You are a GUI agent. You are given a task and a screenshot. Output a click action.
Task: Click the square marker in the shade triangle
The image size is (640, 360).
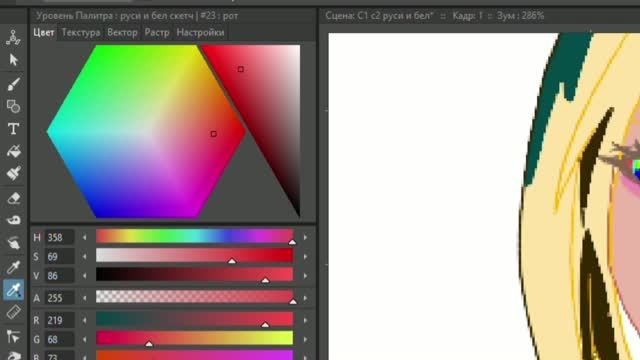pos(241,69)
